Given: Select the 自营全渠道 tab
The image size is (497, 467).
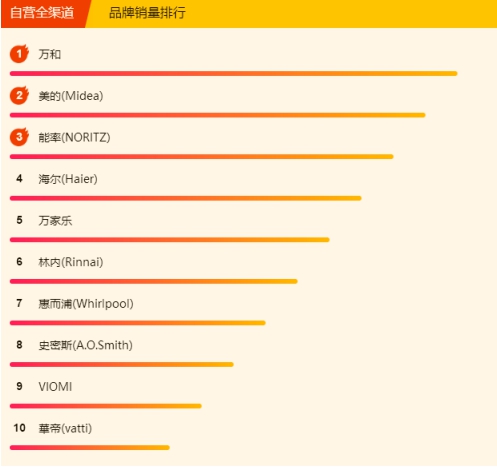Looking at the screenshot, I should [42, 13].
